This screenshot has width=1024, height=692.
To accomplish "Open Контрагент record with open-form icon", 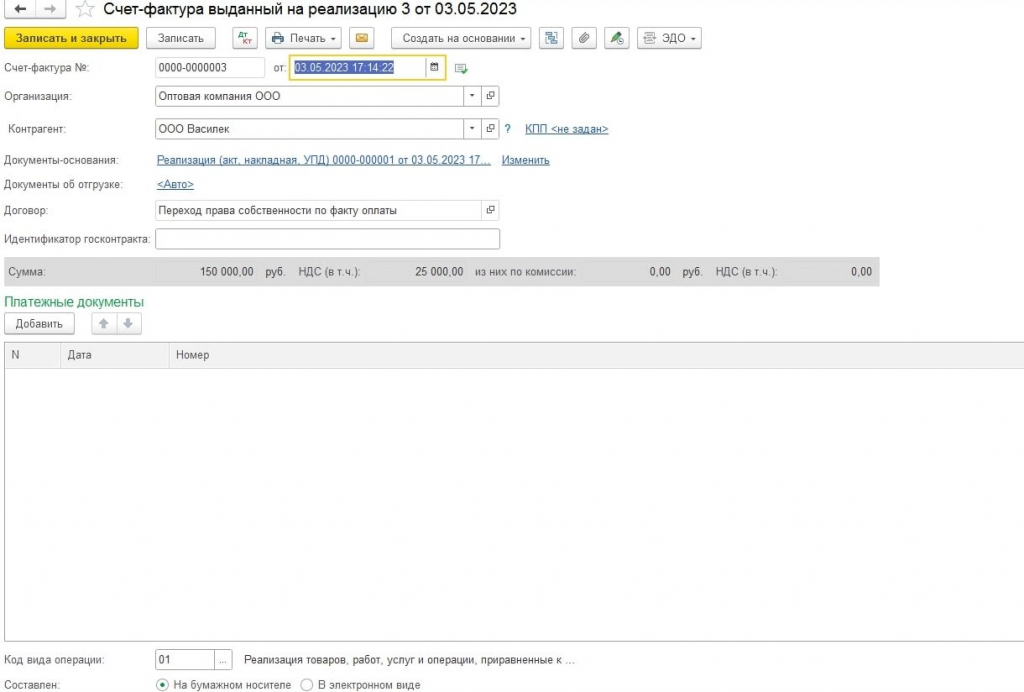I will click(x=490, y=129).
